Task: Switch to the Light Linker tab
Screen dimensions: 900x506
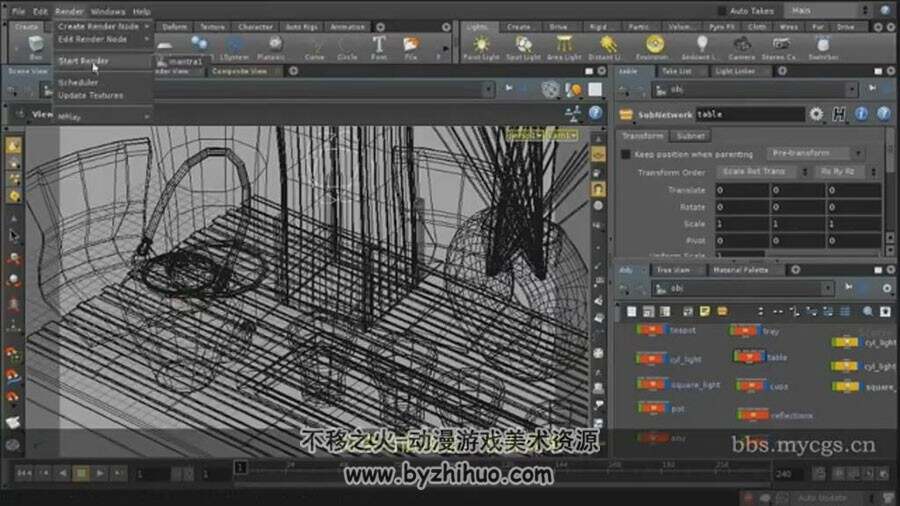Action: click(735, 71)
